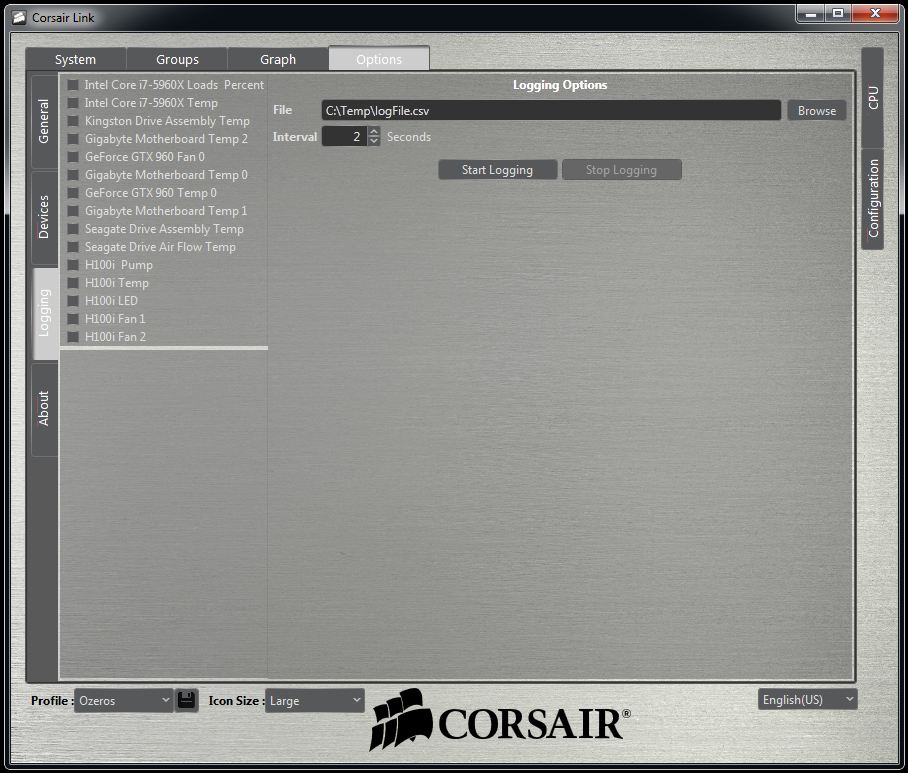Click the Stop Logging button

tap(621, 170)
